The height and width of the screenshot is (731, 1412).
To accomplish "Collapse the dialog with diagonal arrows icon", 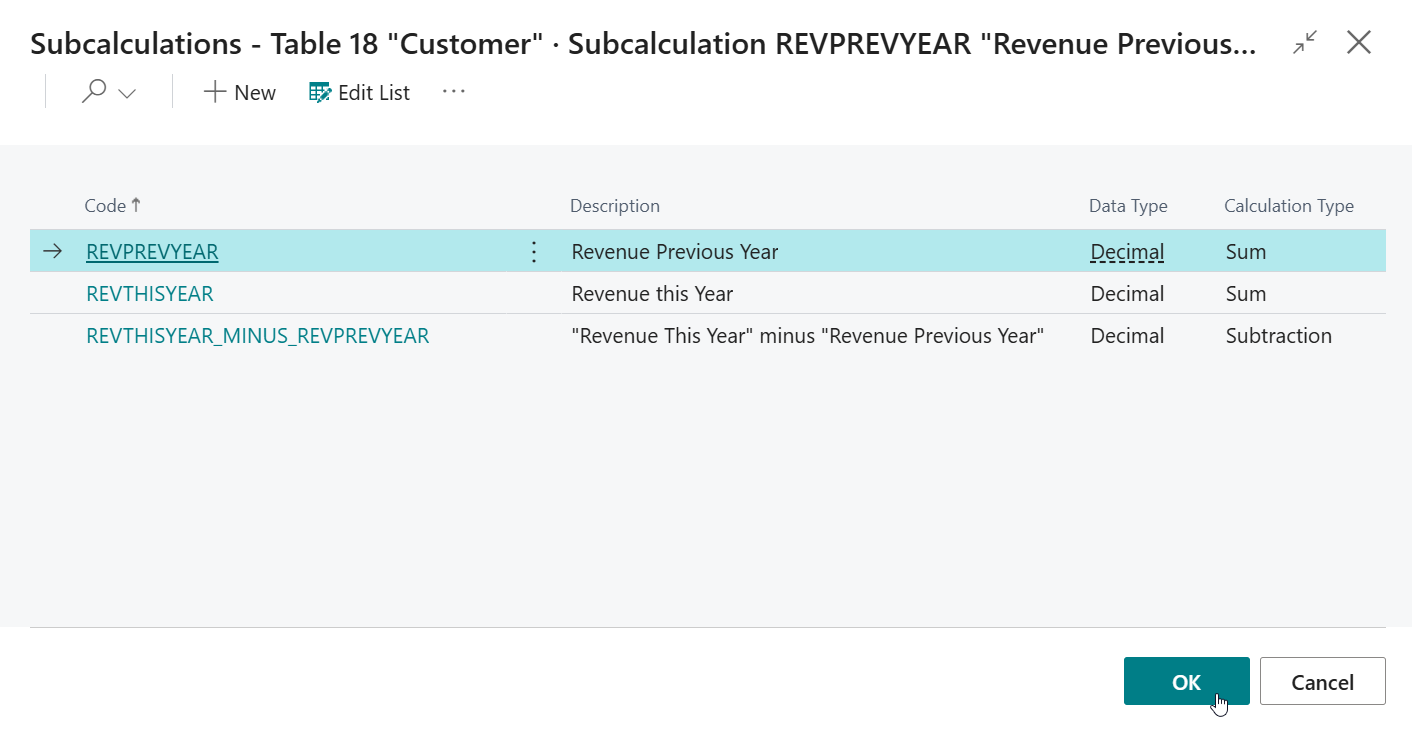I will 1304,42.
